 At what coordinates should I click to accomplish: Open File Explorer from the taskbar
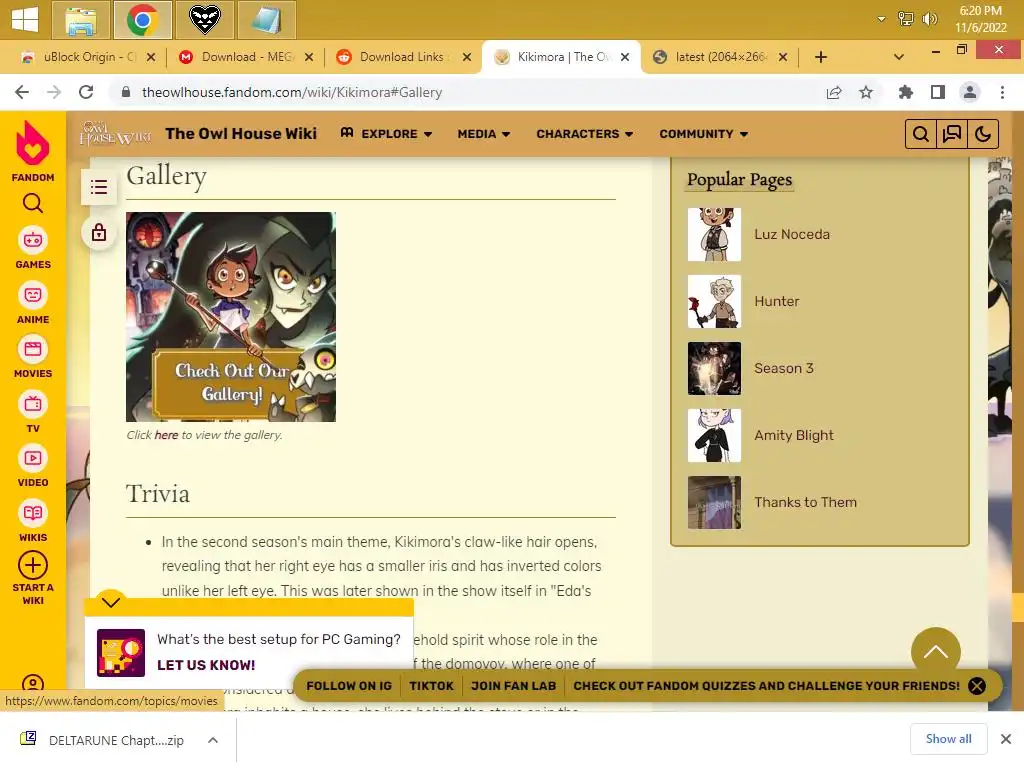pos(80,20)
